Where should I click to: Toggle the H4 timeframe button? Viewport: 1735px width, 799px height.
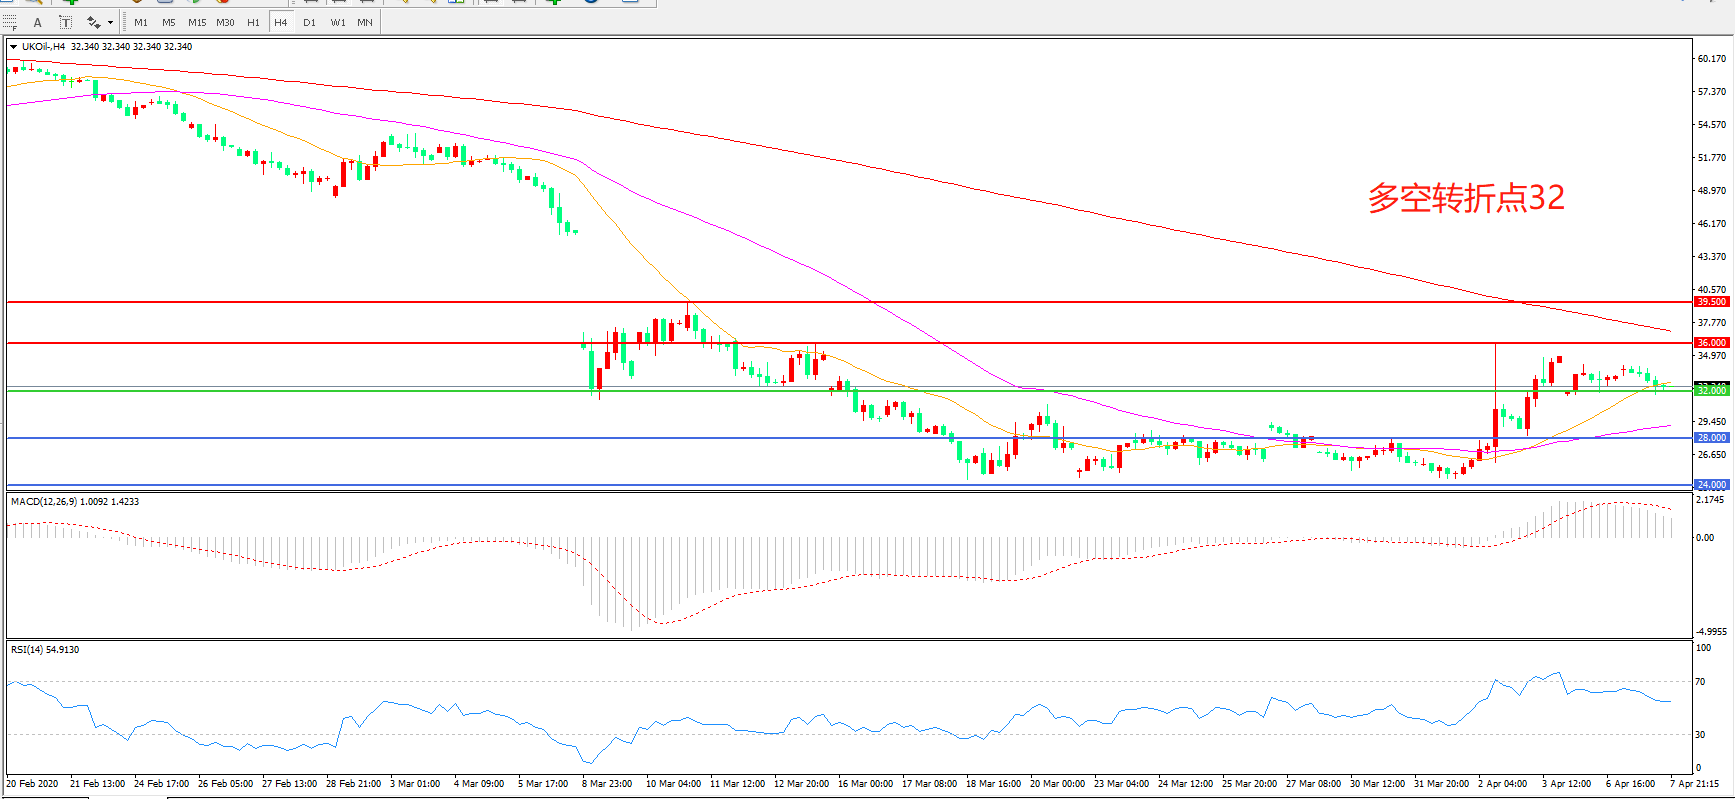(x=281, y=22)
